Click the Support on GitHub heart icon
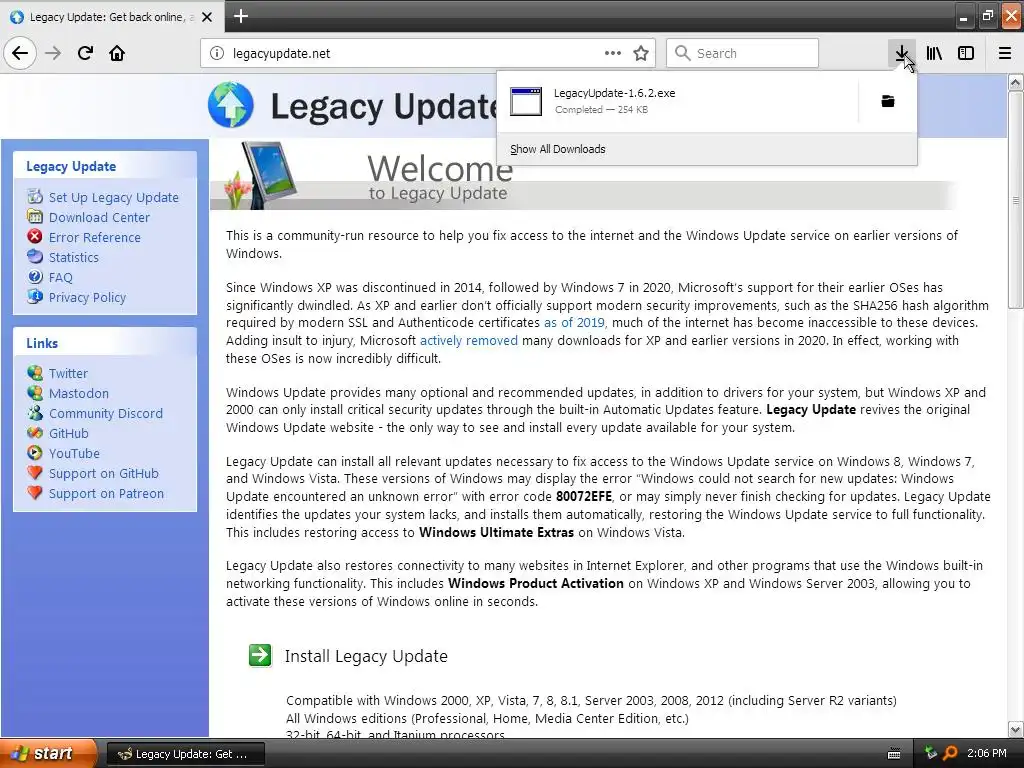The height and width of the screenshot is (768, 1024). tap(35, 472)
